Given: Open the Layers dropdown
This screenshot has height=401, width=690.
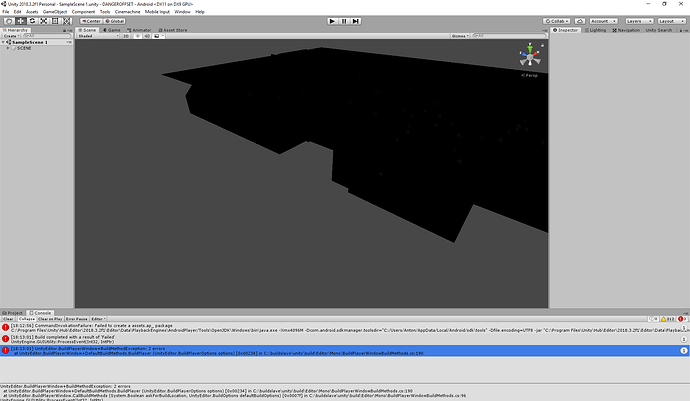Looking at the screenshot, I should click(639, 21).
